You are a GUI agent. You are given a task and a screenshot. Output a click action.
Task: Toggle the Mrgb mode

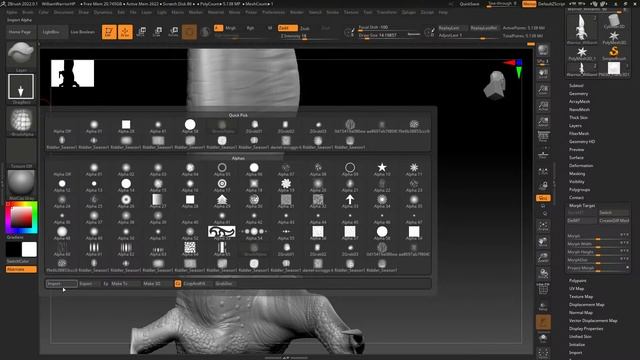(231, 28)
